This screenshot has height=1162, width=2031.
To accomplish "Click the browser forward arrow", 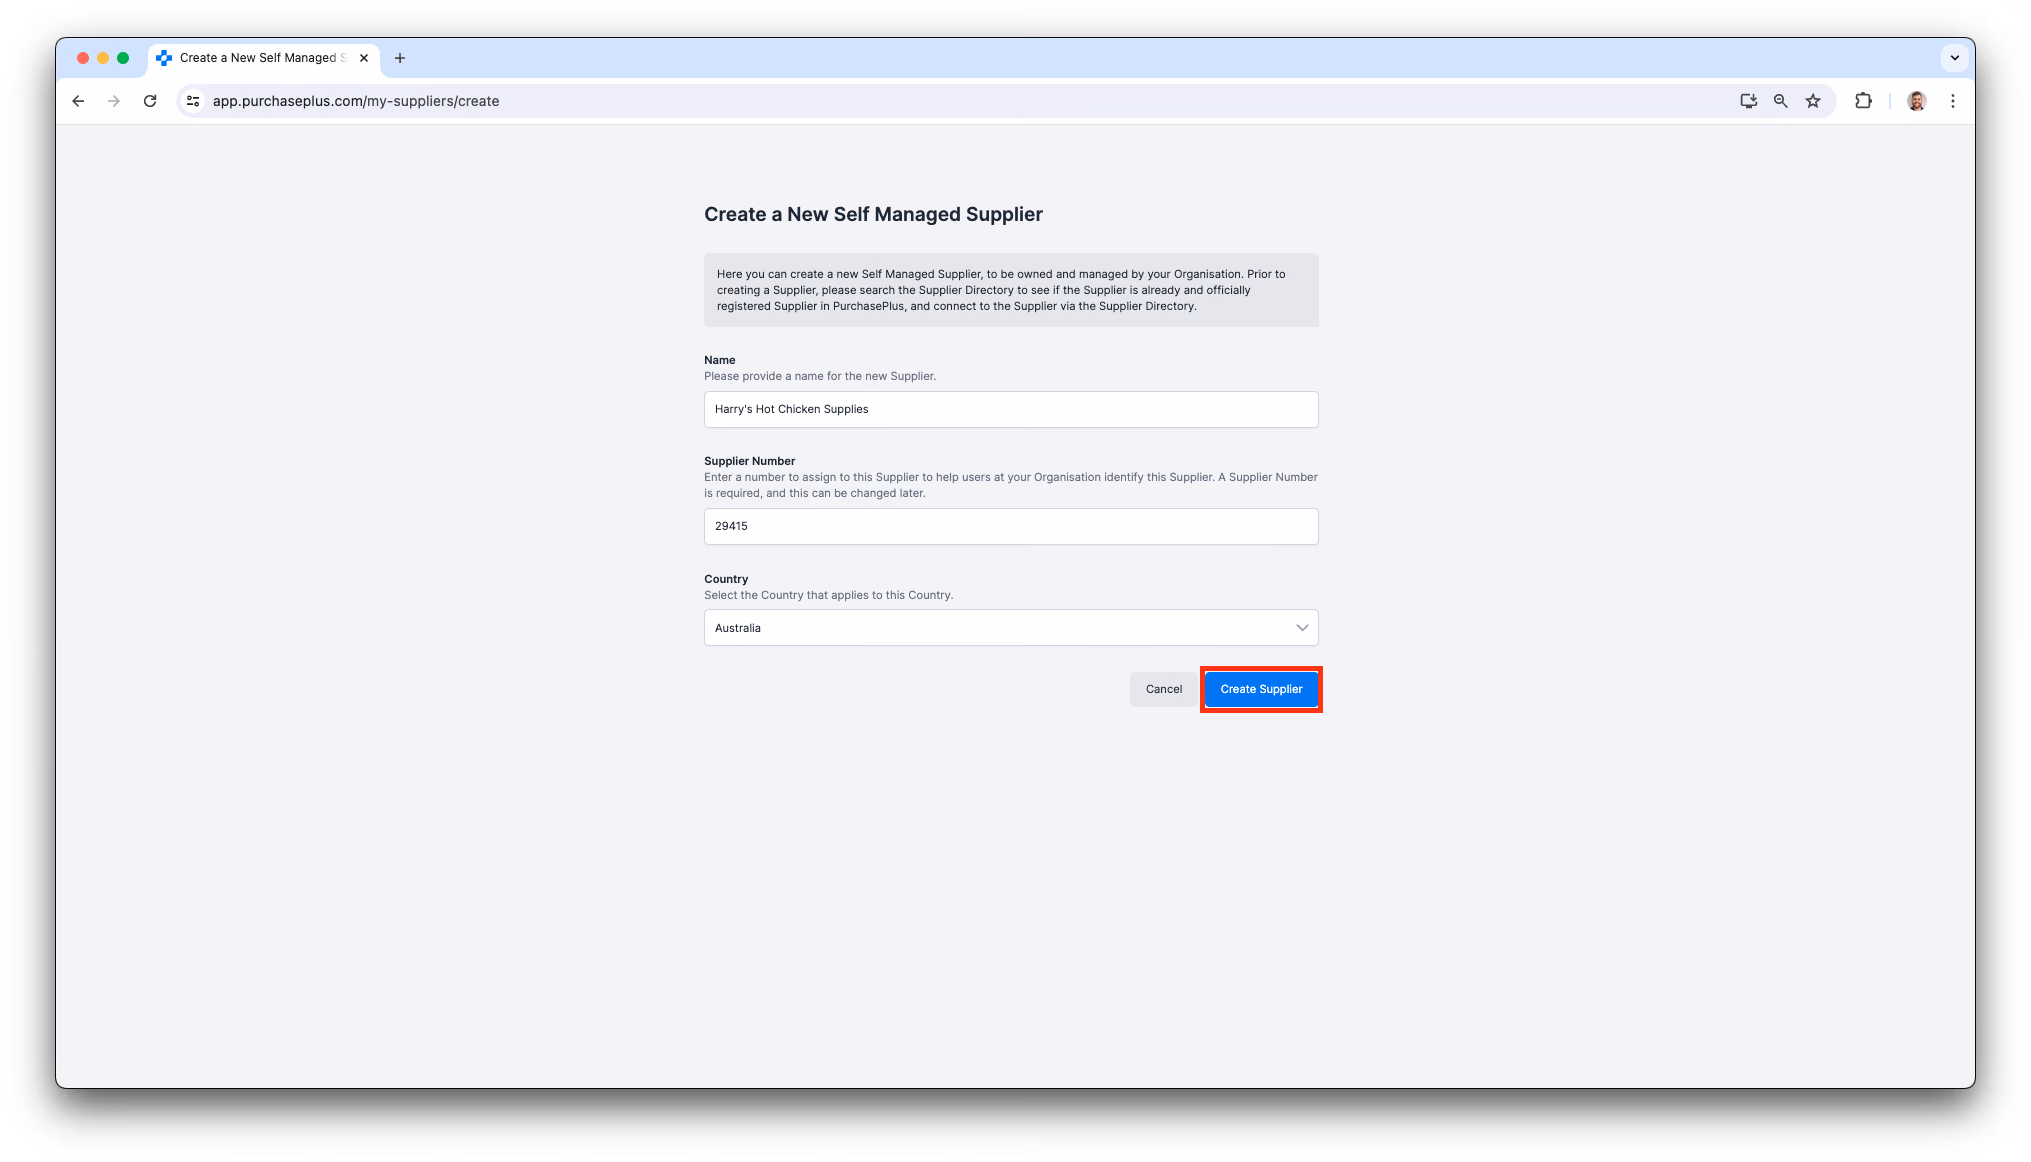I will (114, 101).
